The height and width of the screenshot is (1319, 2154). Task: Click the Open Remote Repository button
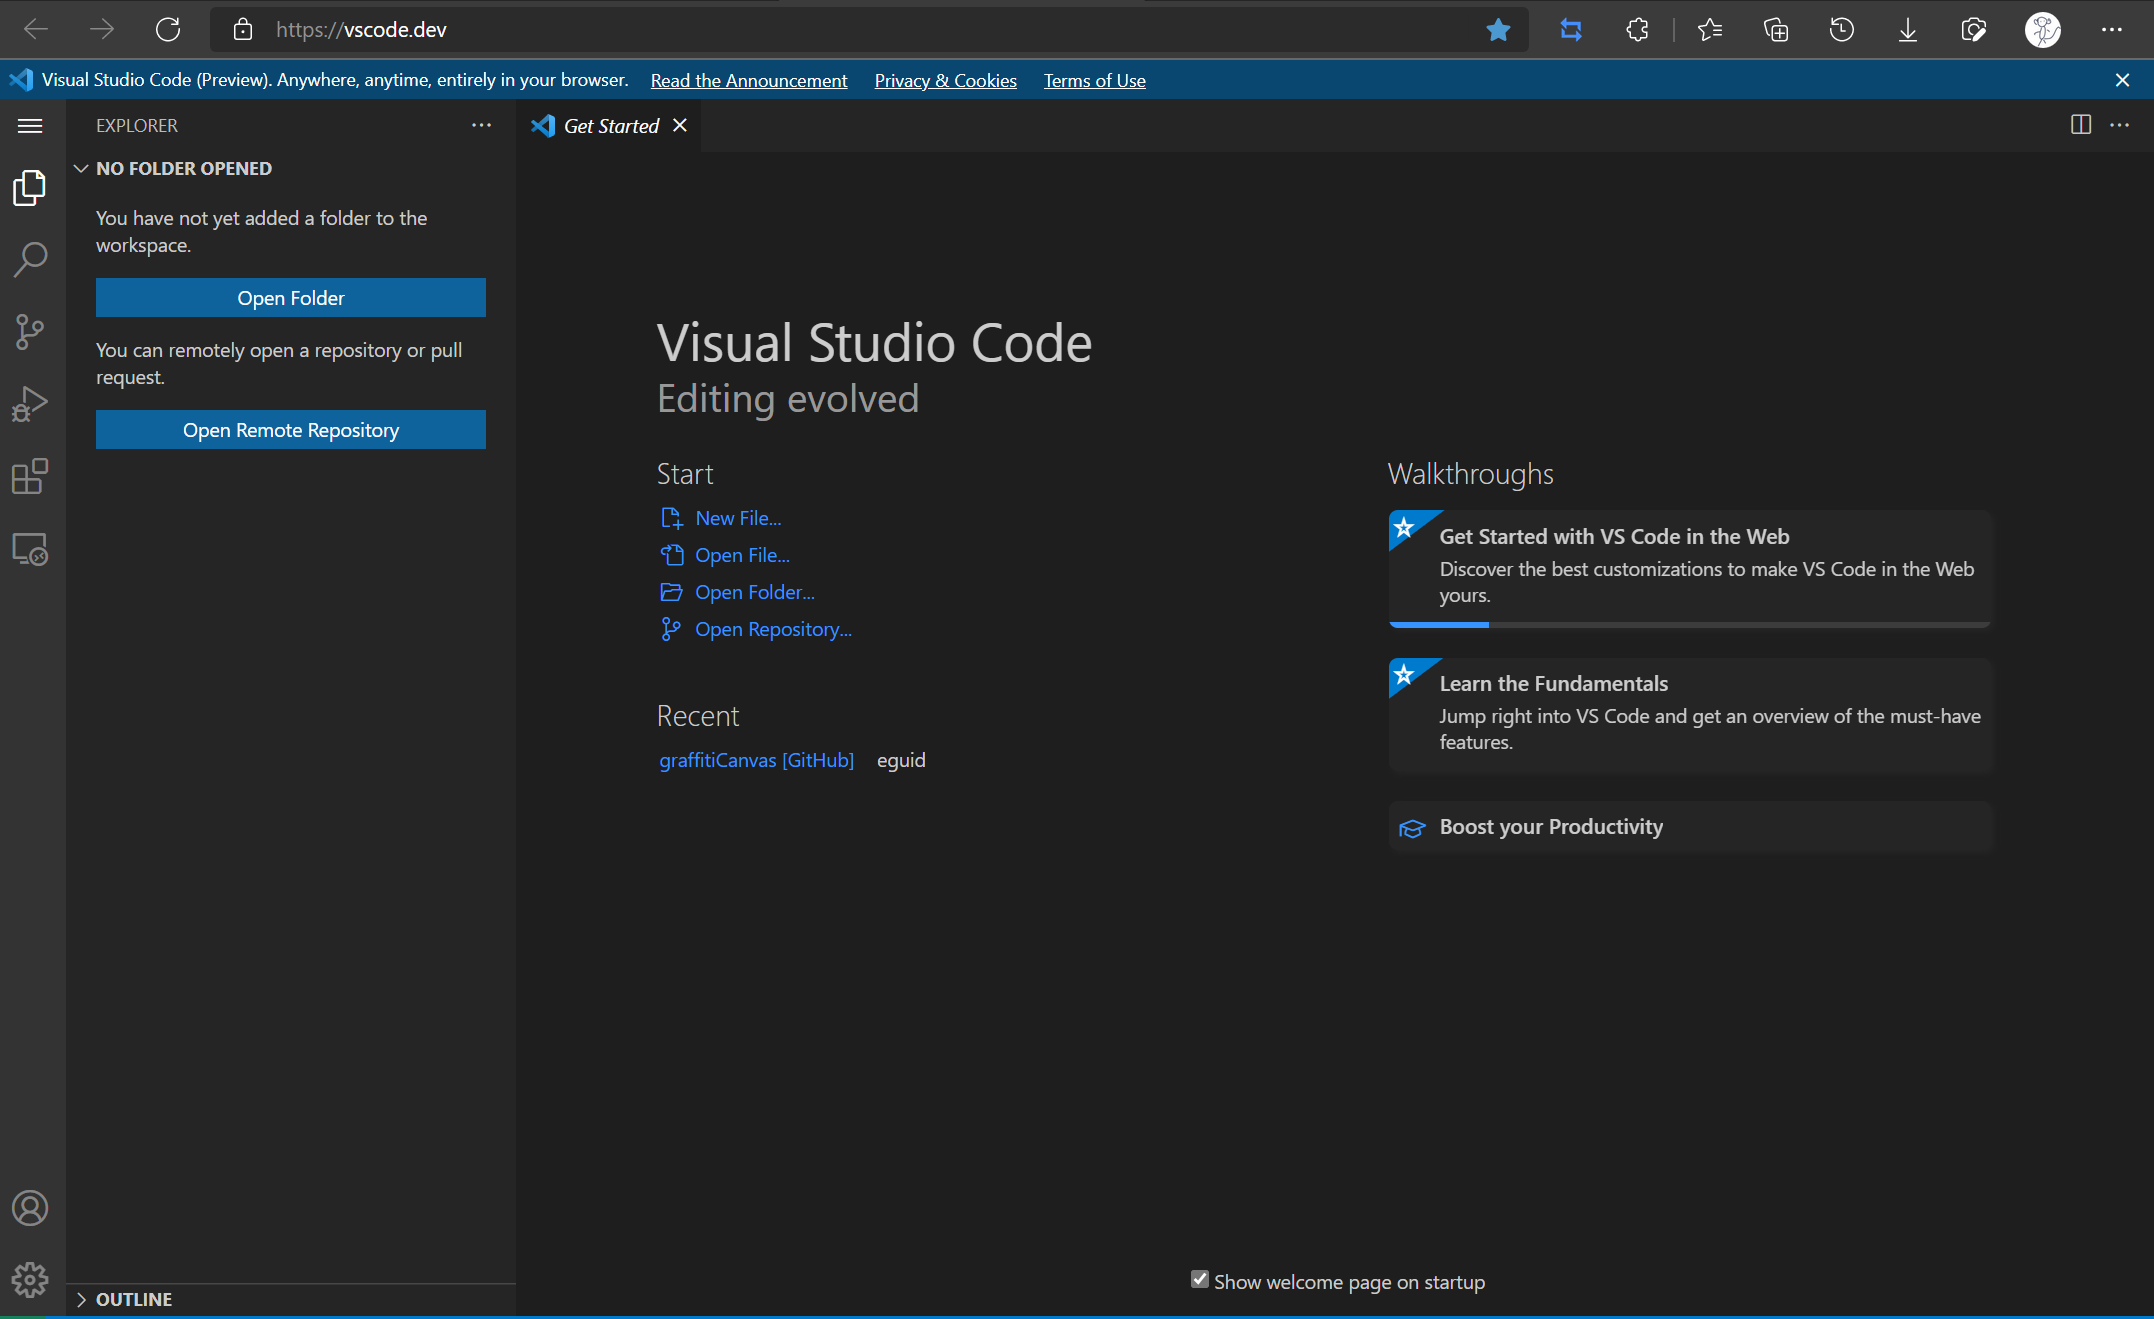click(291, 429)
